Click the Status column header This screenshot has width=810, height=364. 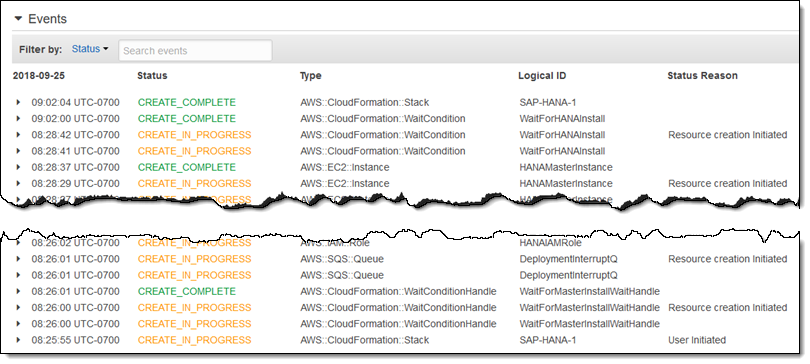click(152, 75)
